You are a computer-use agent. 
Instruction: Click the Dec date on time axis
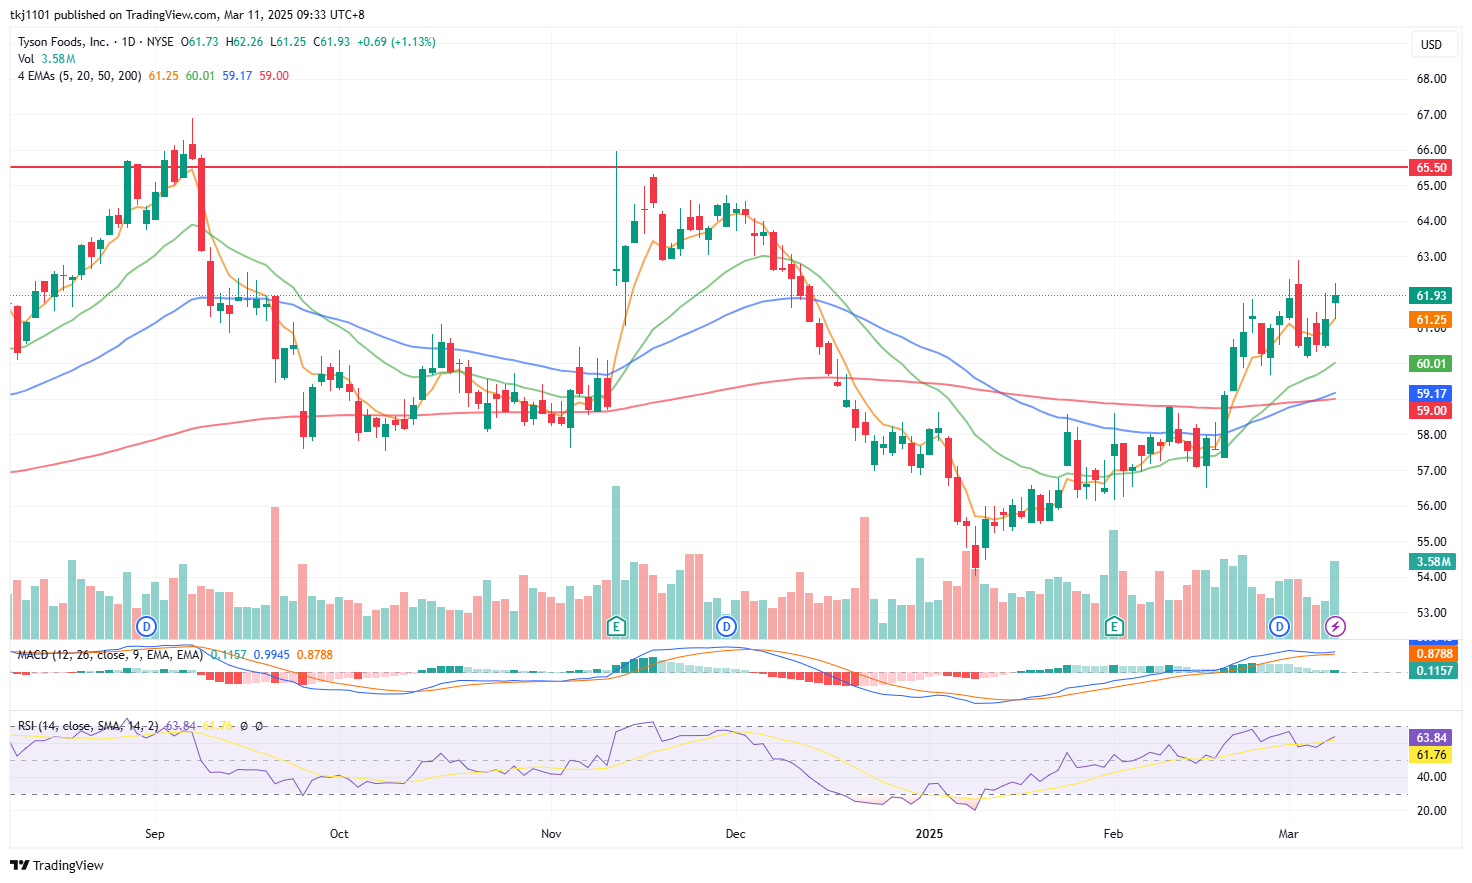click(736, 834)
